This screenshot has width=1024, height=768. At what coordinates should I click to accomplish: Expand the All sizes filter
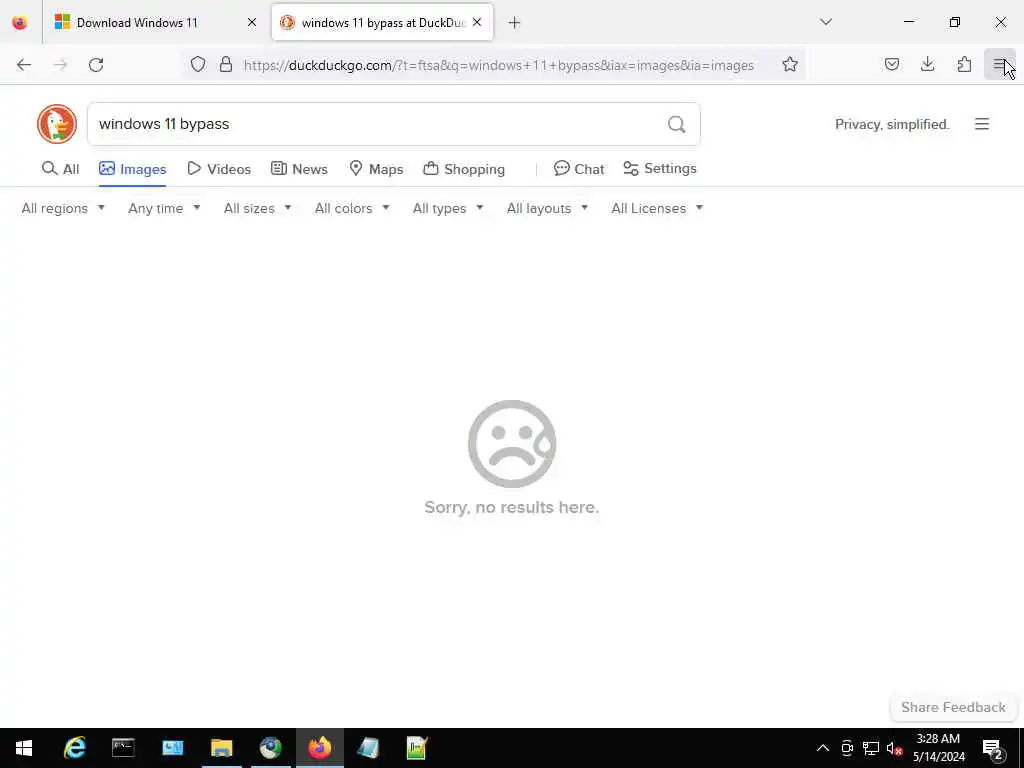(257, 208)
